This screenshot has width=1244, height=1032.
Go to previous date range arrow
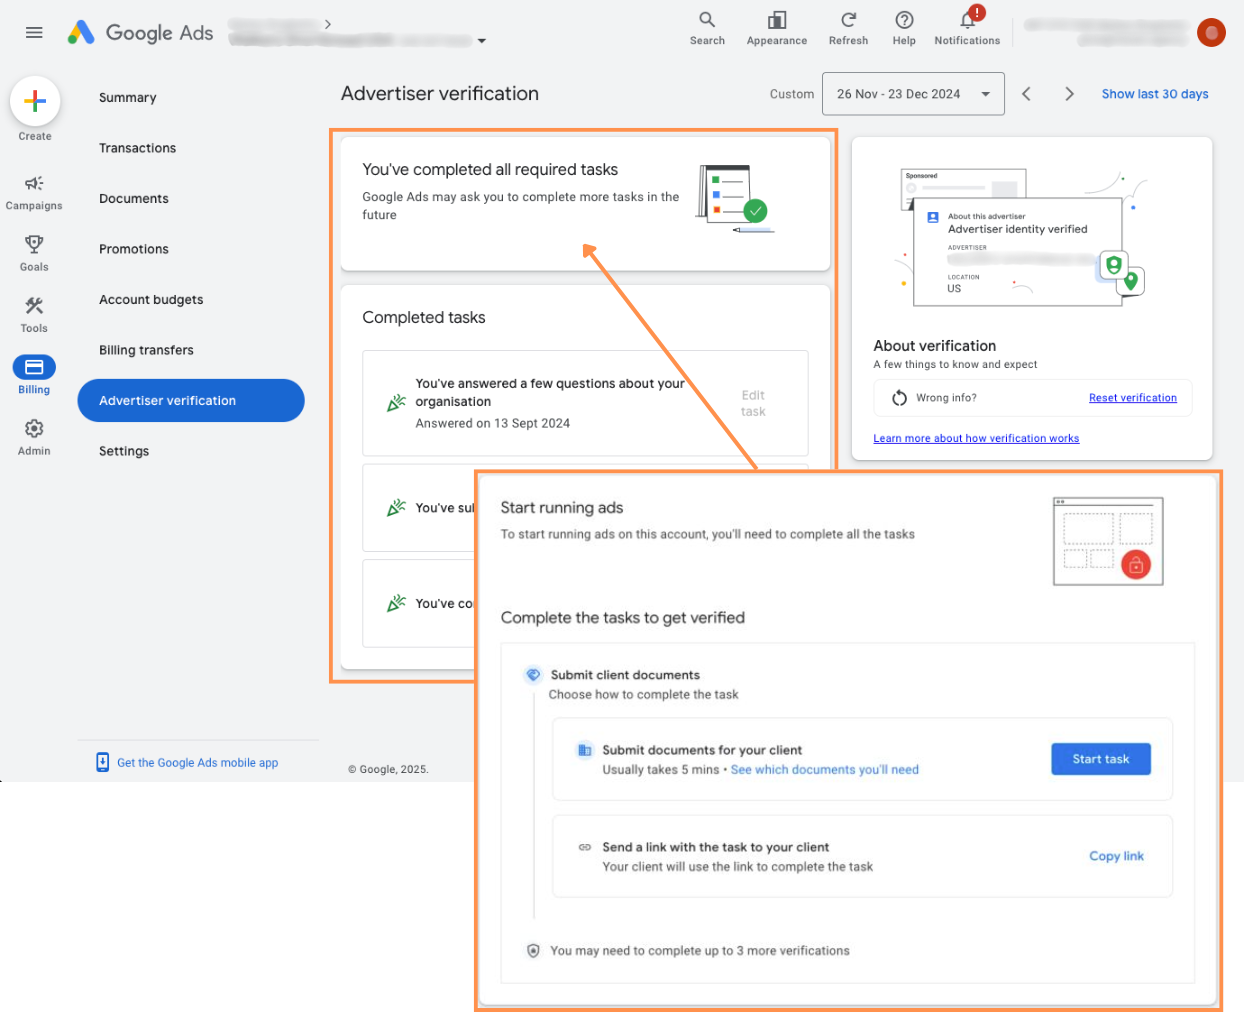(1026, 94)
